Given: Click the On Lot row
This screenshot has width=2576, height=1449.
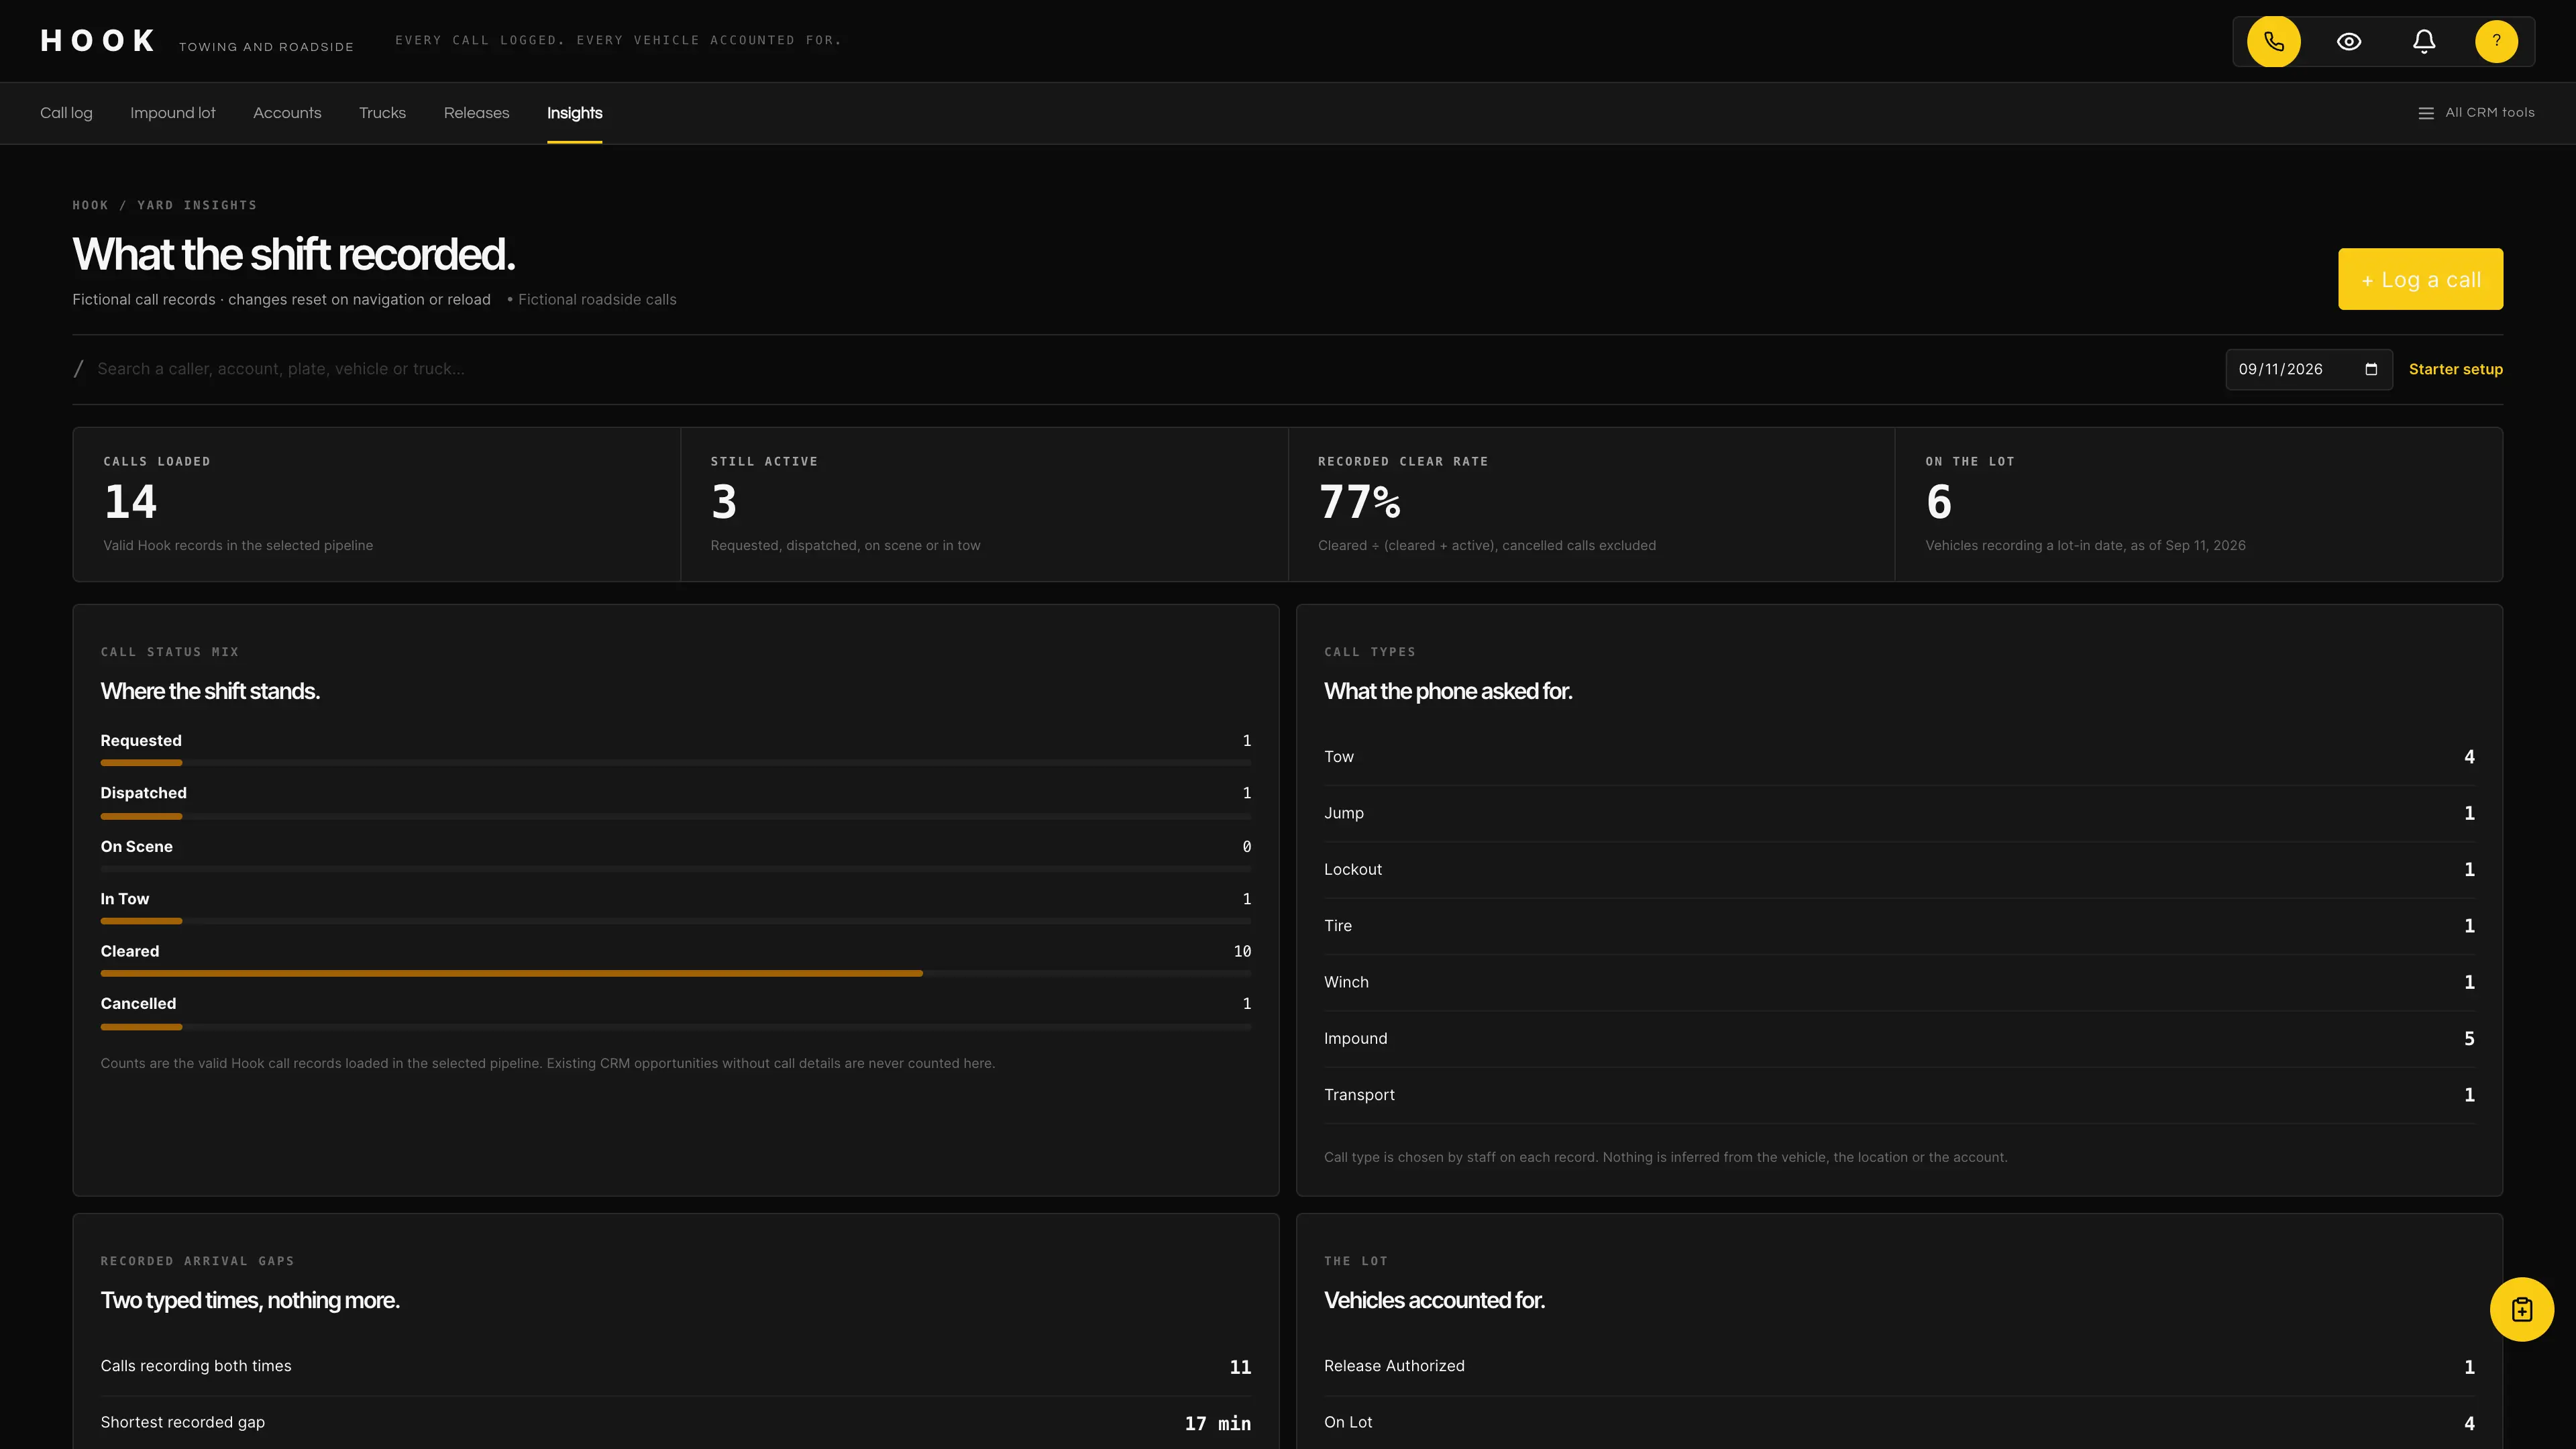Looking at the screenshot, I should [1899, 1423].
